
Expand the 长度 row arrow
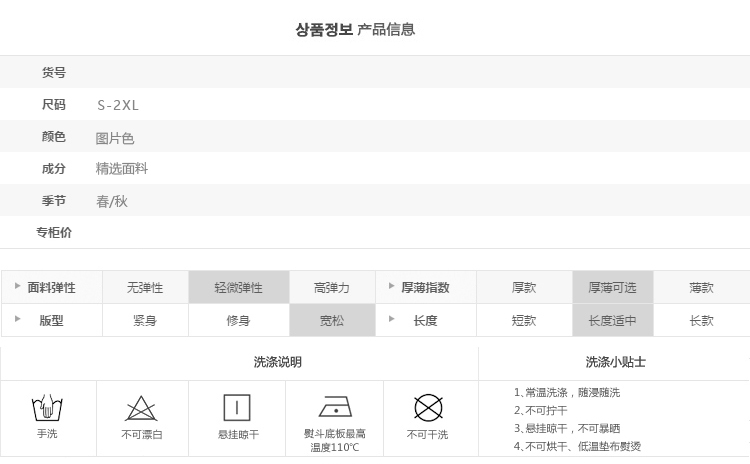(392, 320)
